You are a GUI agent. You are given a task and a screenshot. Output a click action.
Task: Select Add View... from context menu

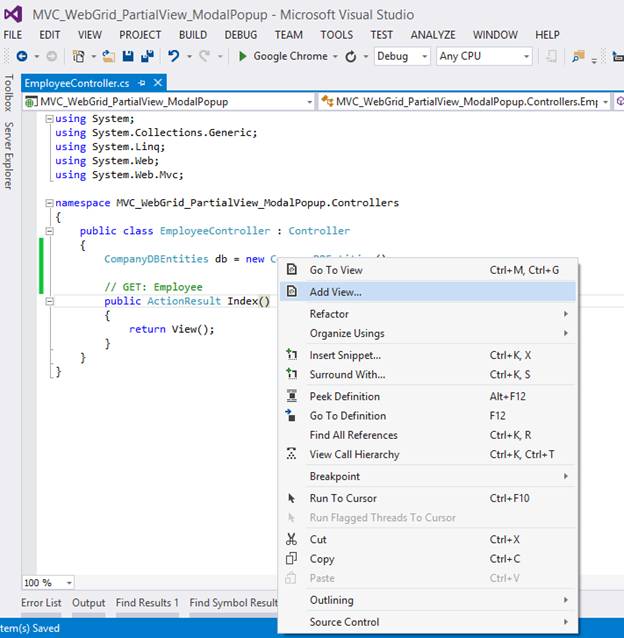click(x=336, y=292)
